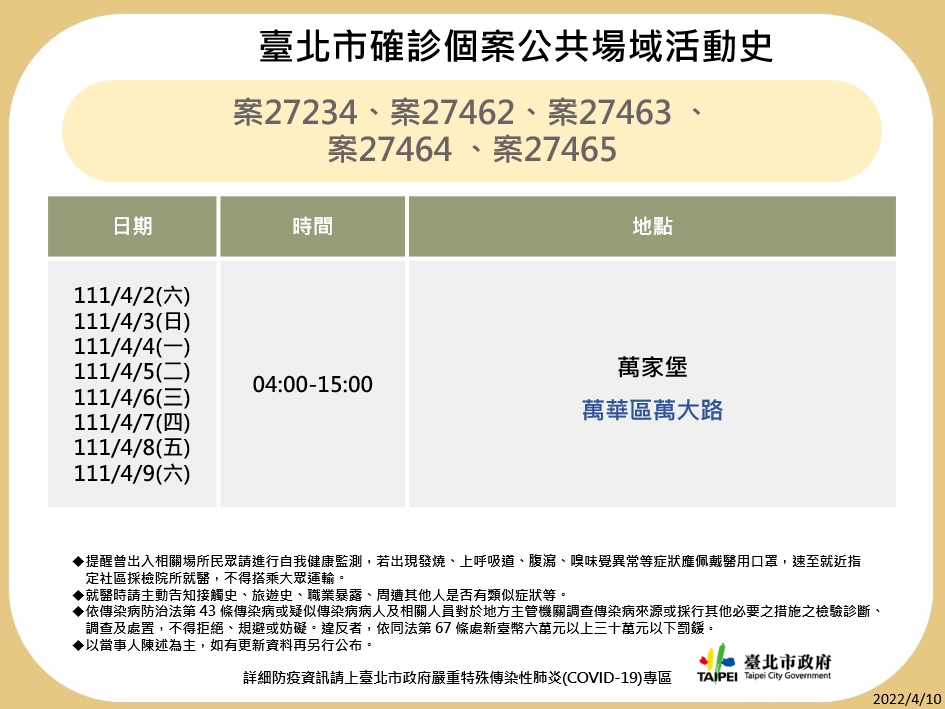Click the date 111/4/9(六)

point(132,473)
